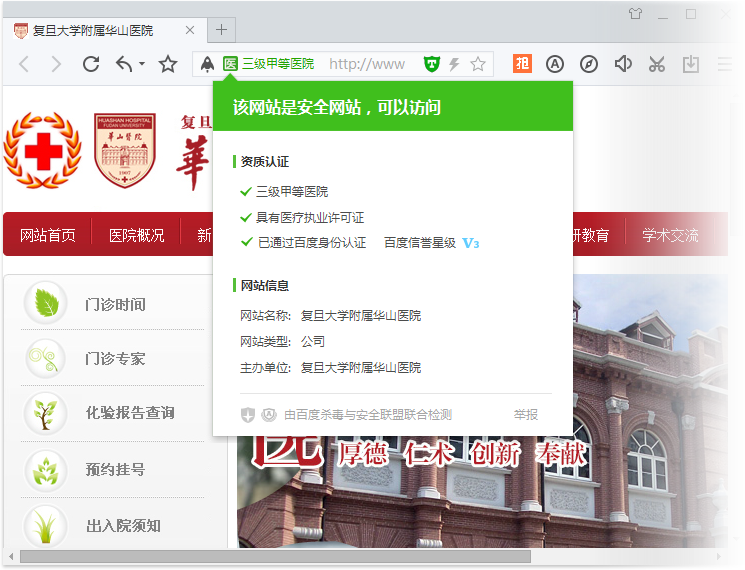The height and width of the screenshot is (570, 745).
Task: Open the downloads manager icon
Action: point(690,64)
